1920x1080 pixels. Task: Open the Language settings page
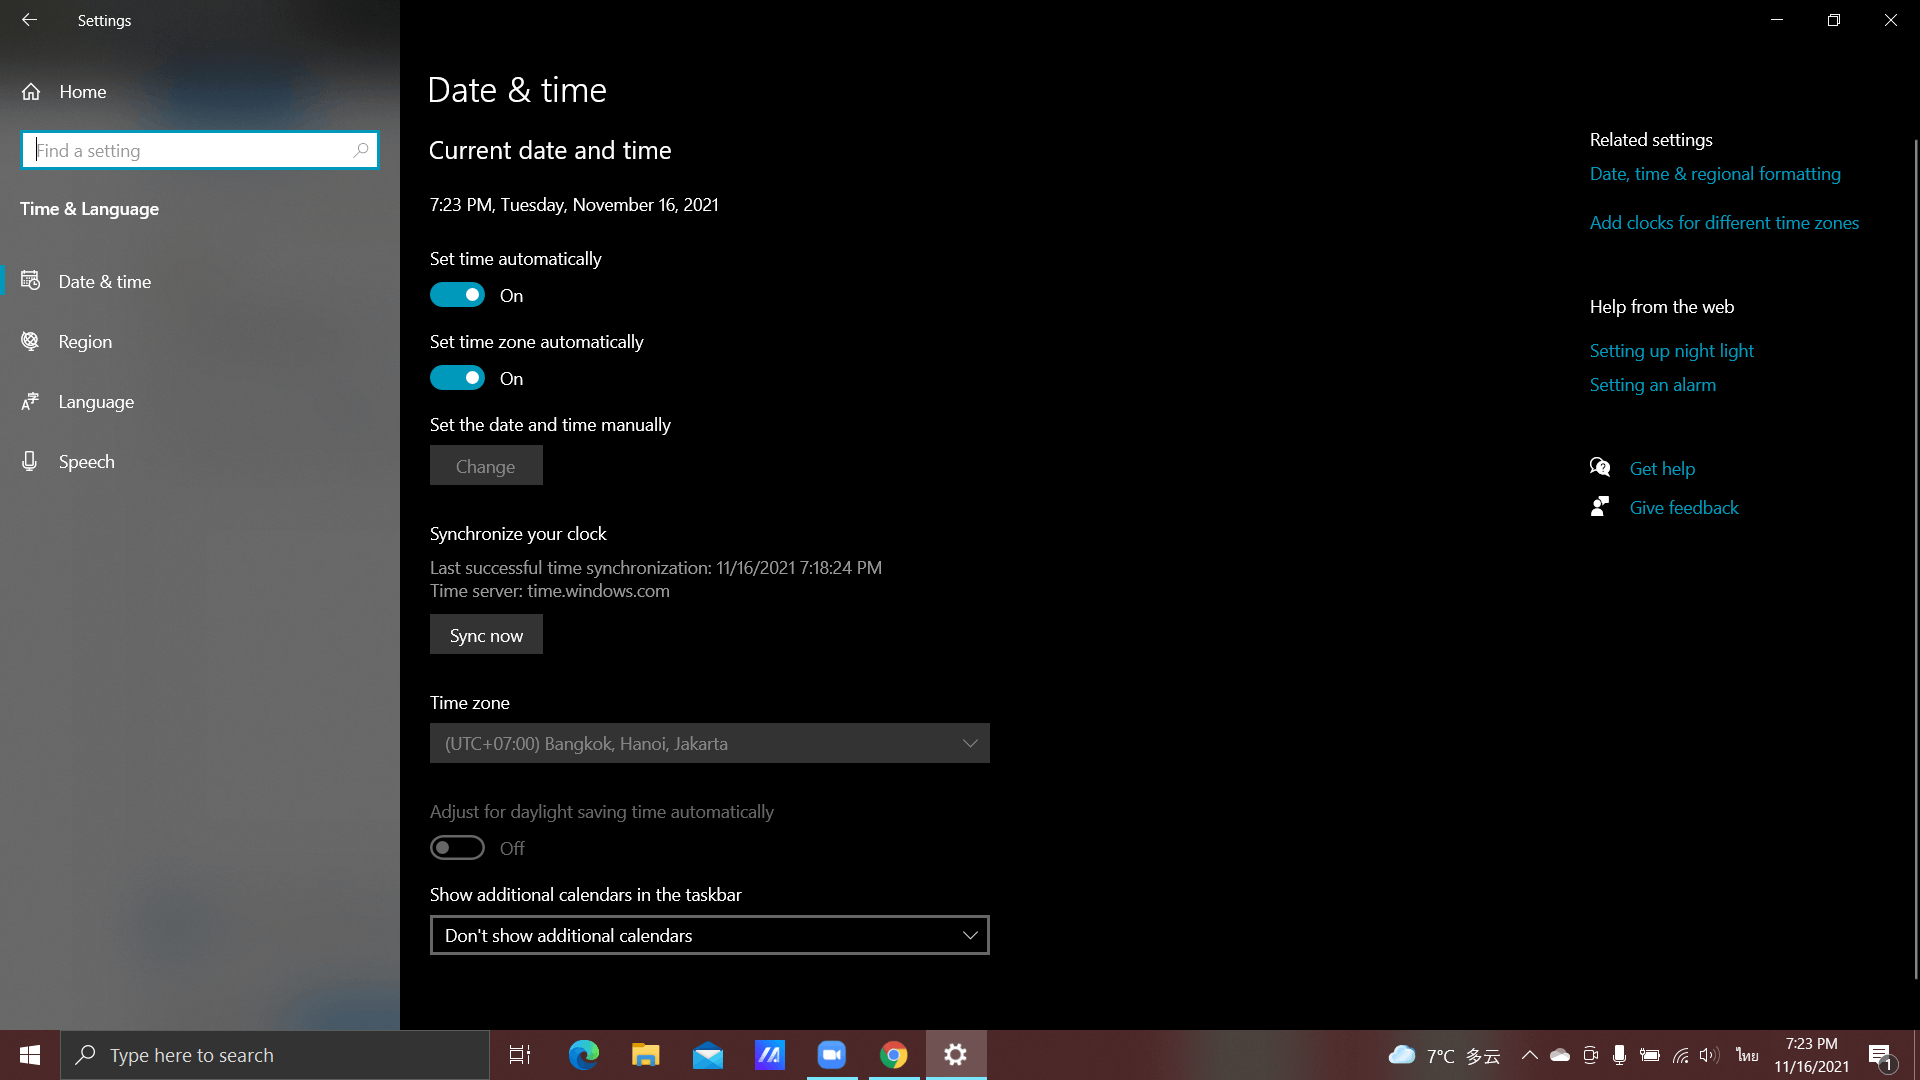pyautogui.click(x=96, y=402)
